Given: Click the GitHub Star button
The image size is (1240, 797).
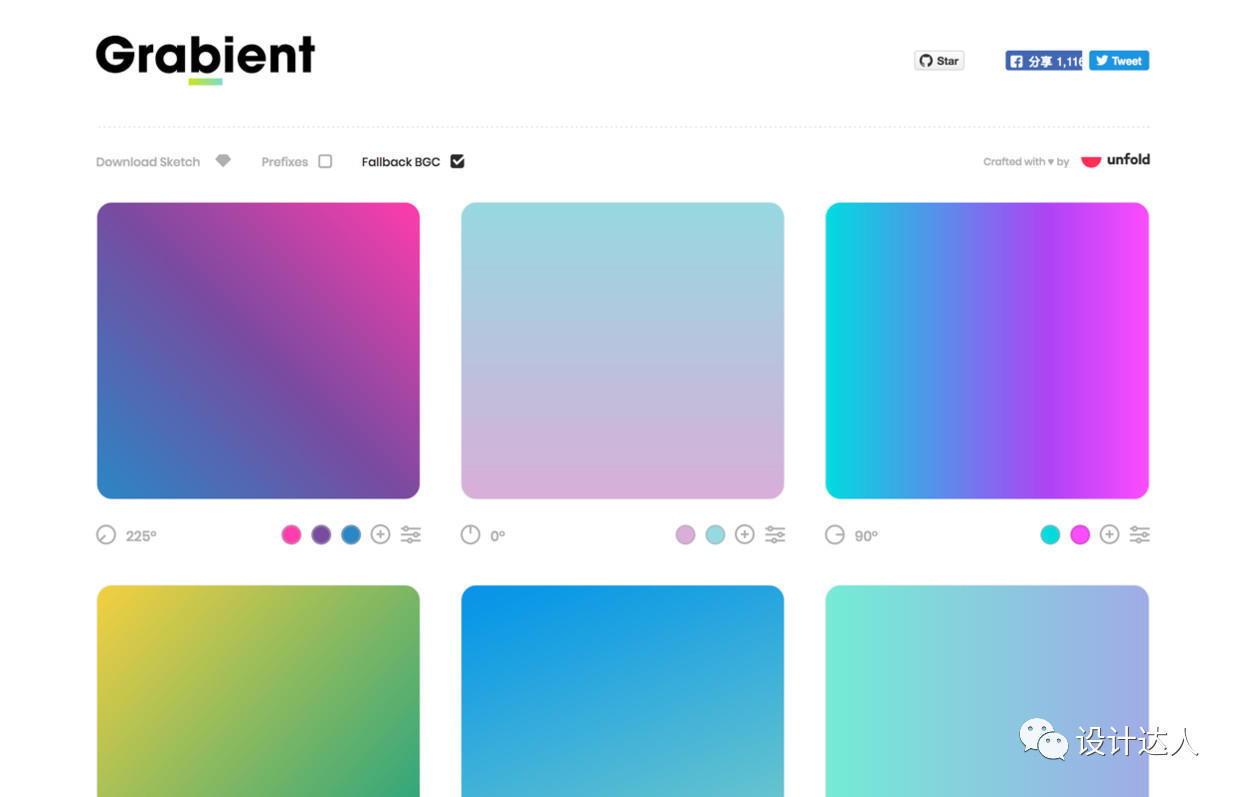Looking at the screenshot, I should [x=939, y=61].
